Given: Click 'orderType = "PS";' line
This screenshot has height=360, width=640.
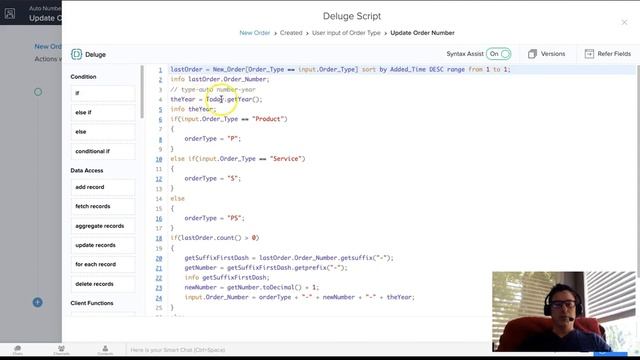Looking at the screenshot, I should (x=214, y=218).
